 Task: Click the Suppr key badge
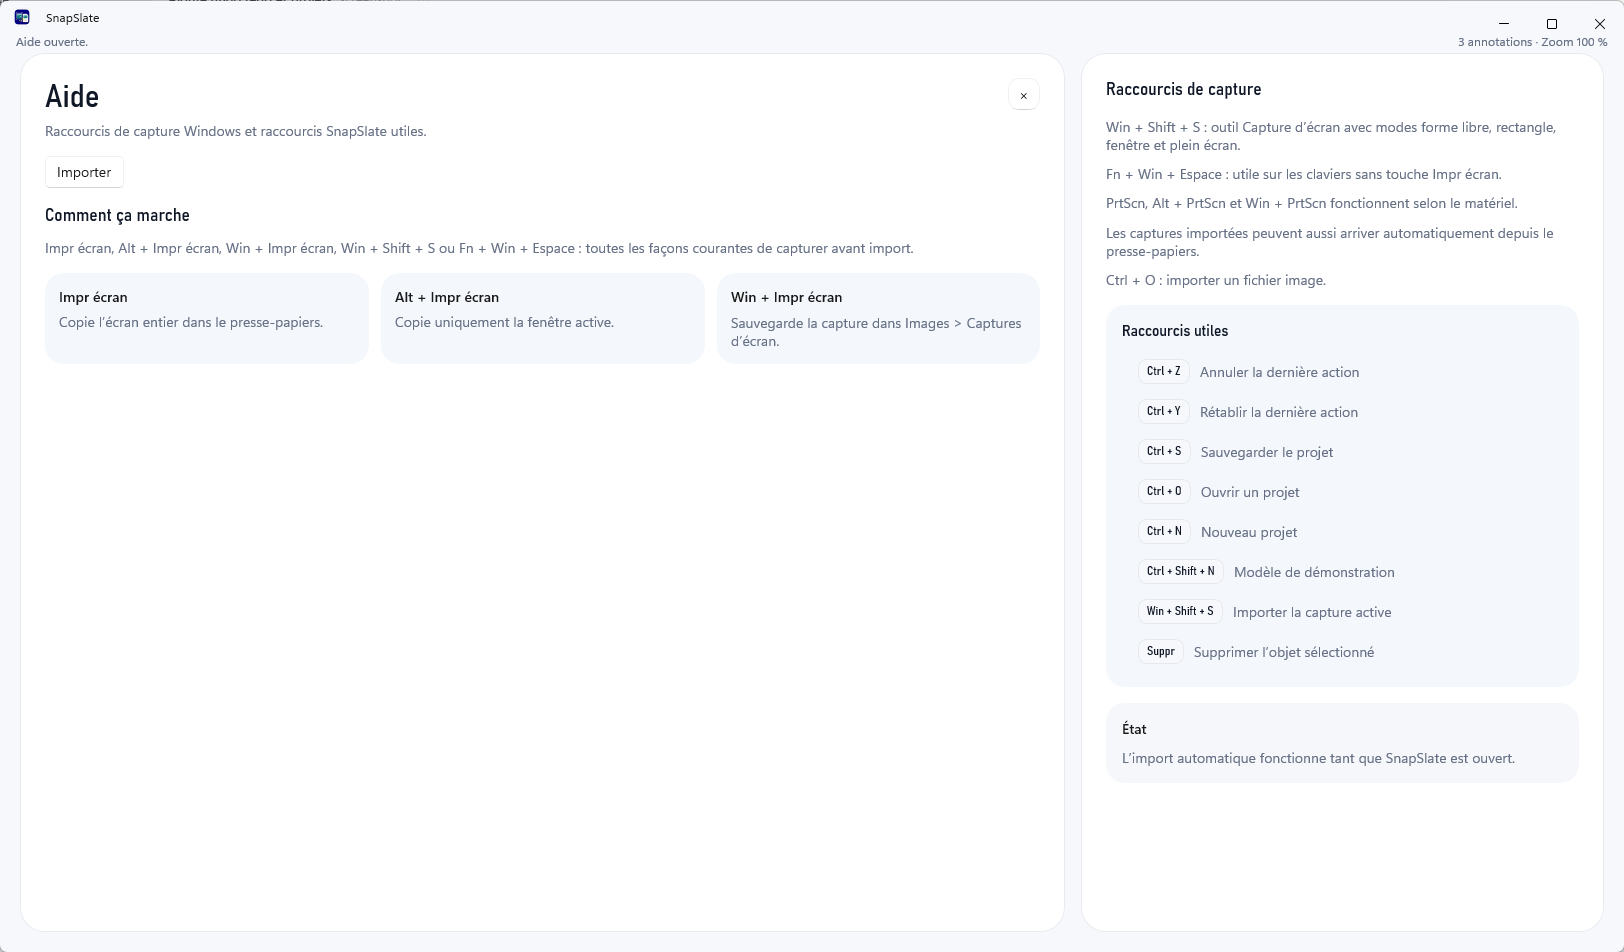(x=1160, y=651)
